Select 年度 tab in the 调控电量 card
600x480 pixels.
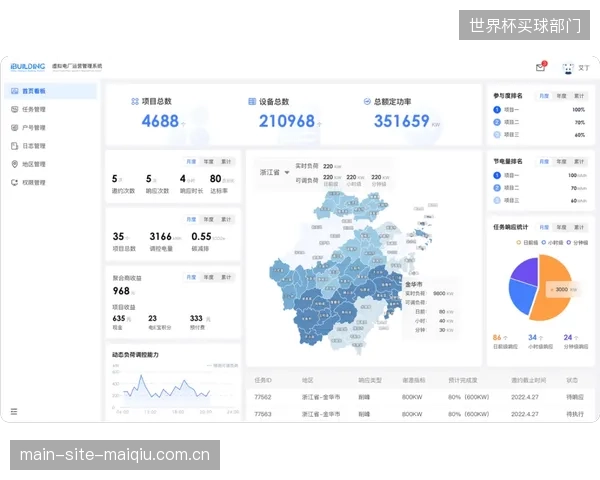click(x=209, y=219)
